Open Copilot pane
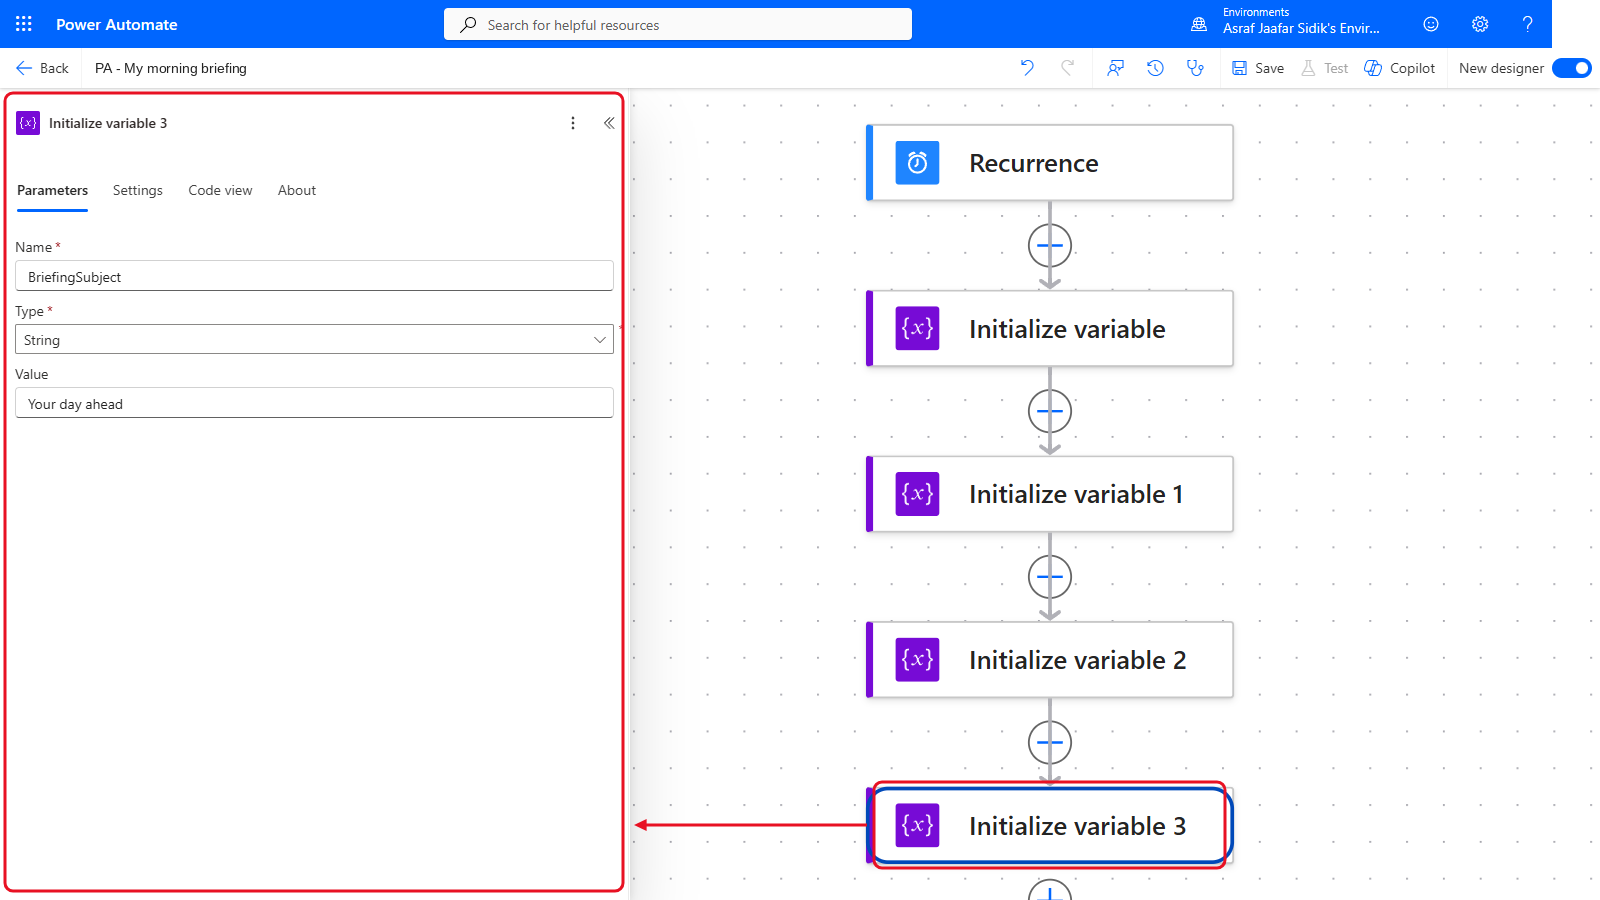 [1400, 68]
